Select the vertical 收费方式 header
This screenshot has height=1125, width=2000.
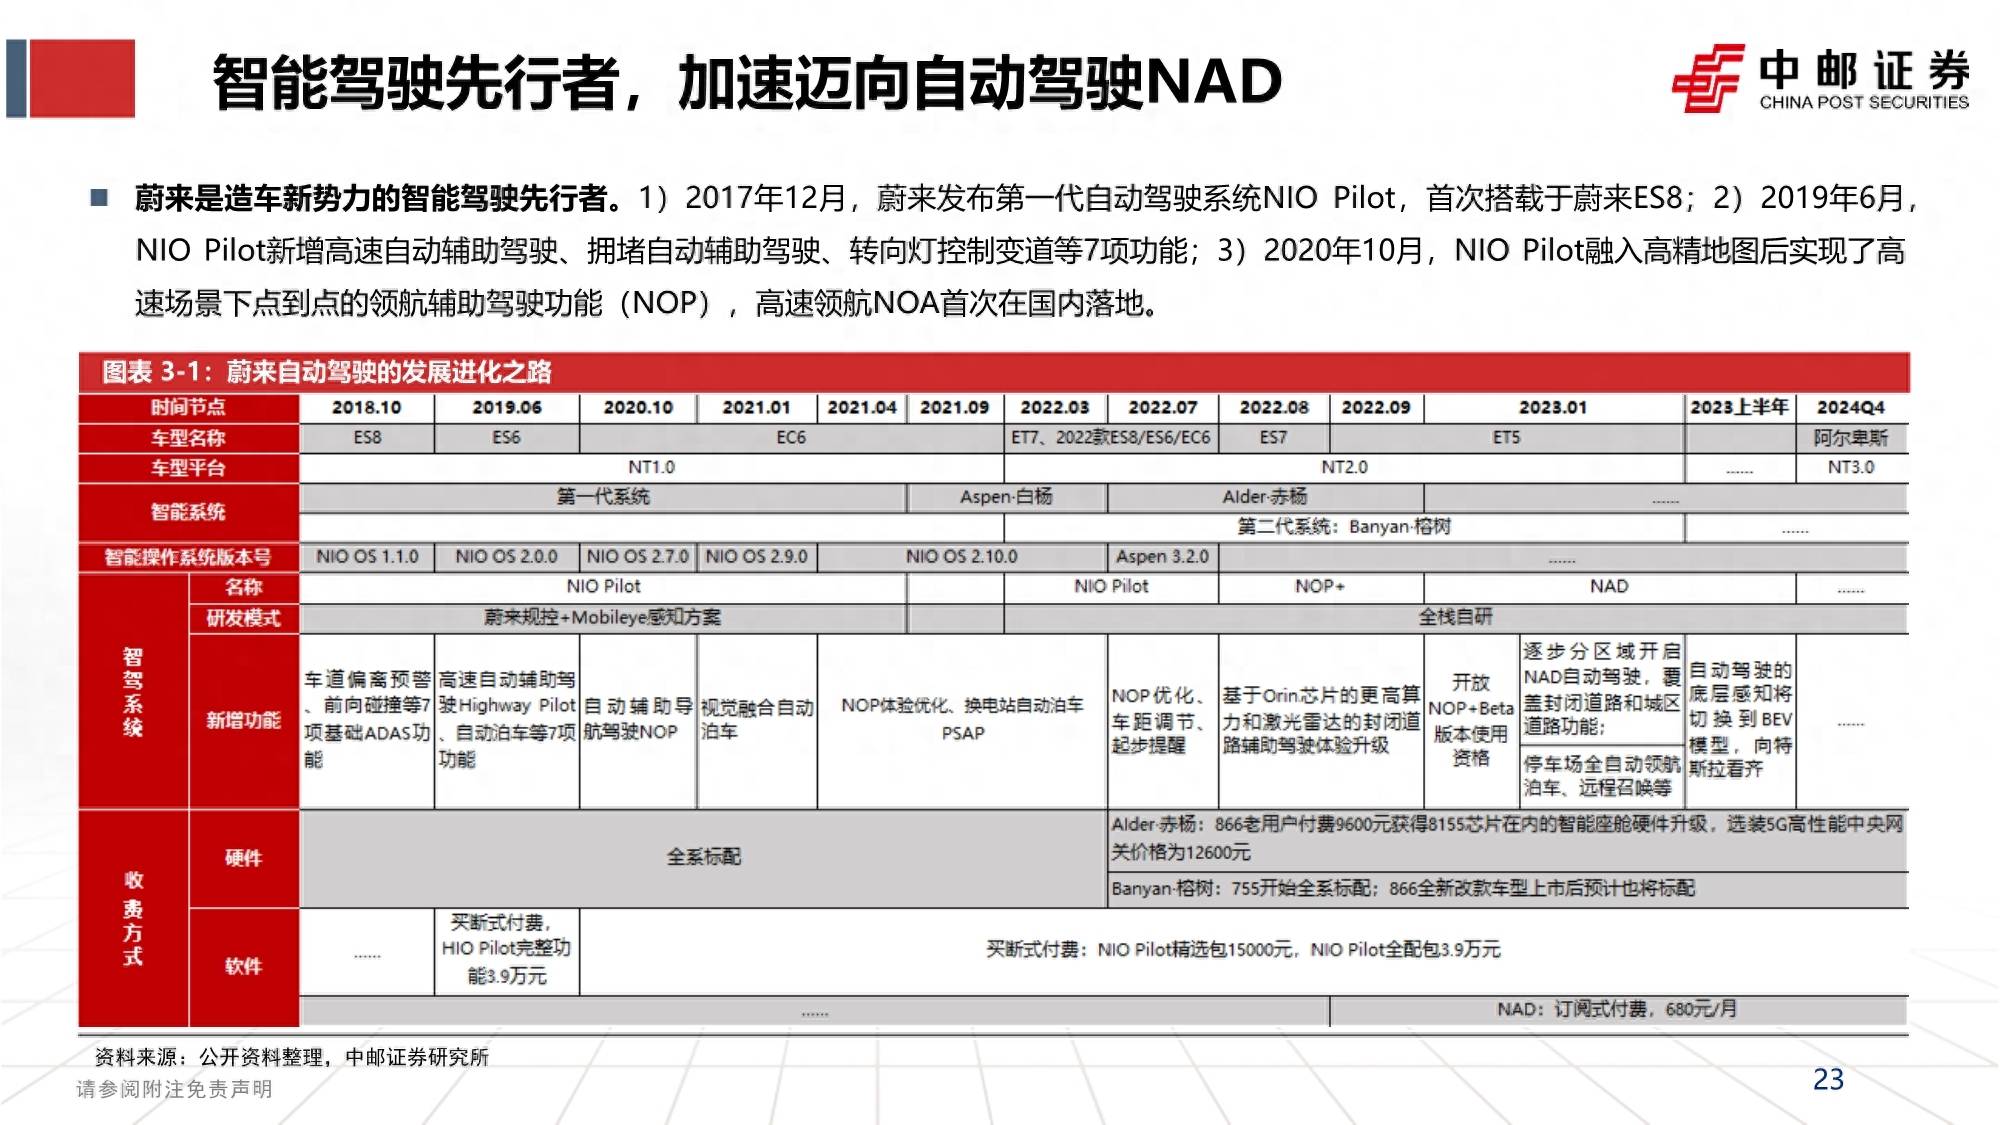point(133,918)
